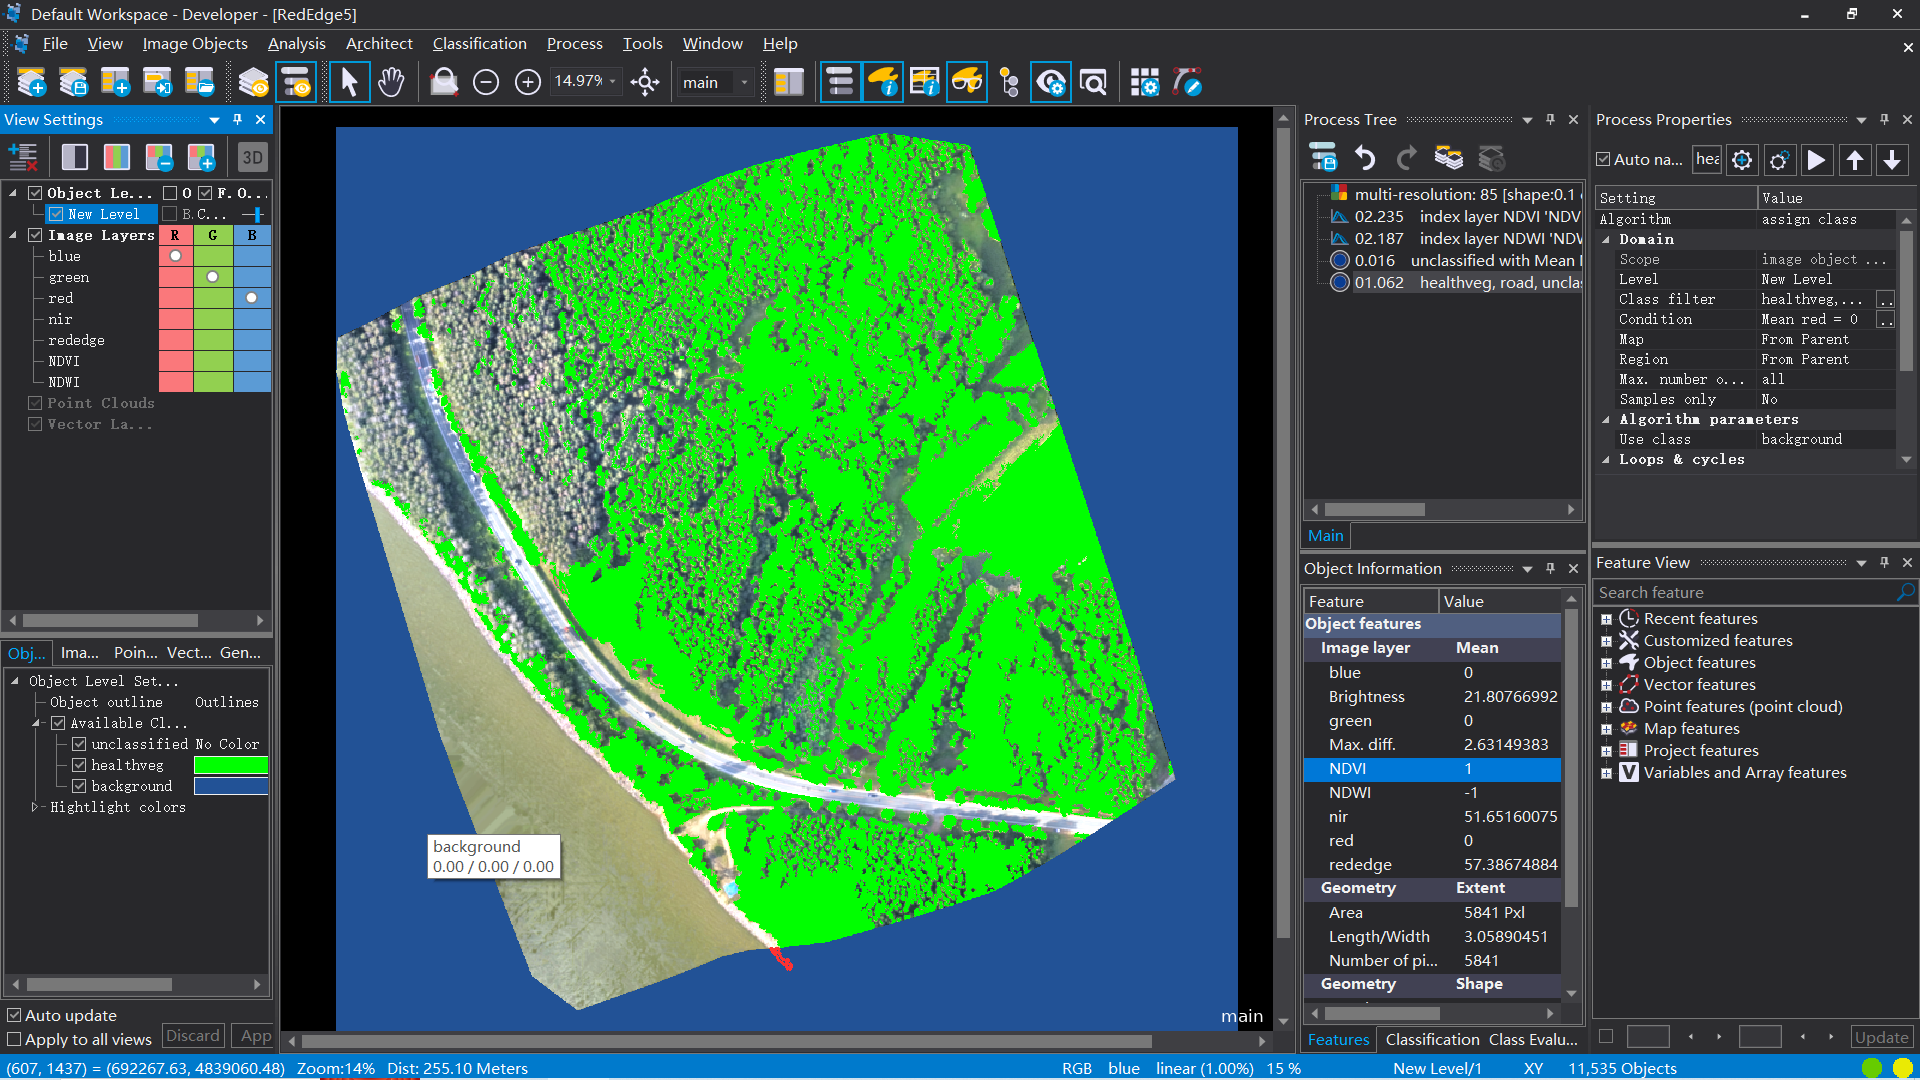Click the healthveg green color swatch
1920x1080 pixels.
[x=230, y=765]
